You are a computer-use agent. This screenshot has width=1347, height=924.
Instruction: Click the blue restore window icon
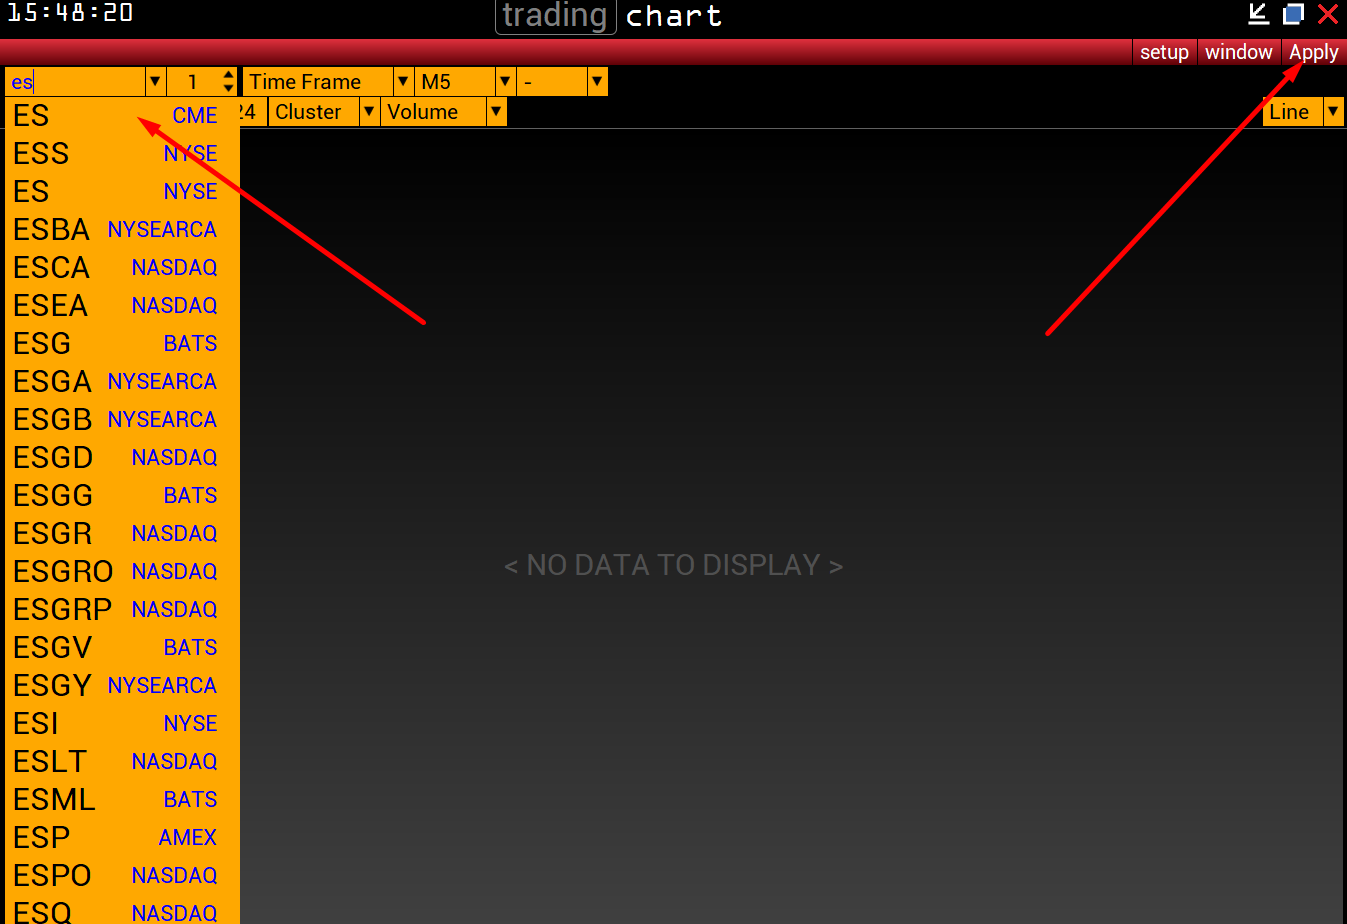click(1293, 14)
